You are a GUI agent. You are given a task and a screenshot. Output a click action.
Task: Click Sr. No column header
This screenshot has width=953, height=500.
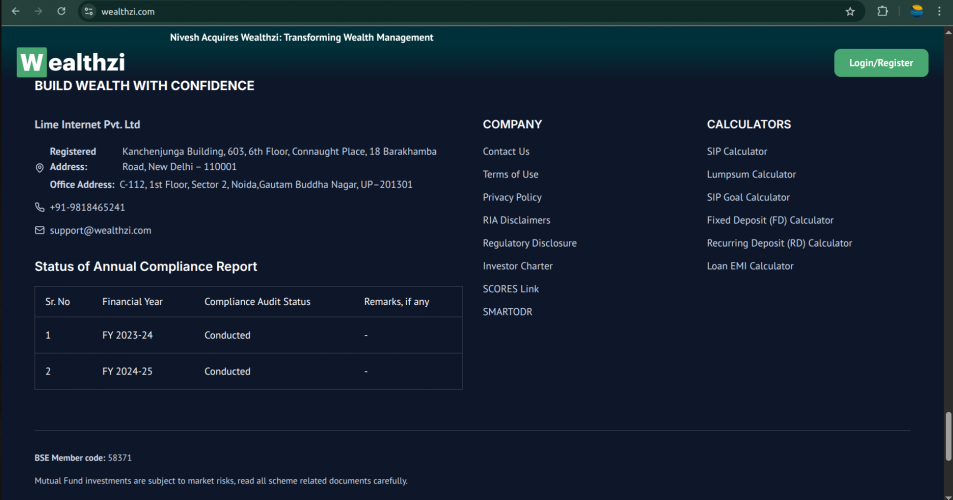57,301
